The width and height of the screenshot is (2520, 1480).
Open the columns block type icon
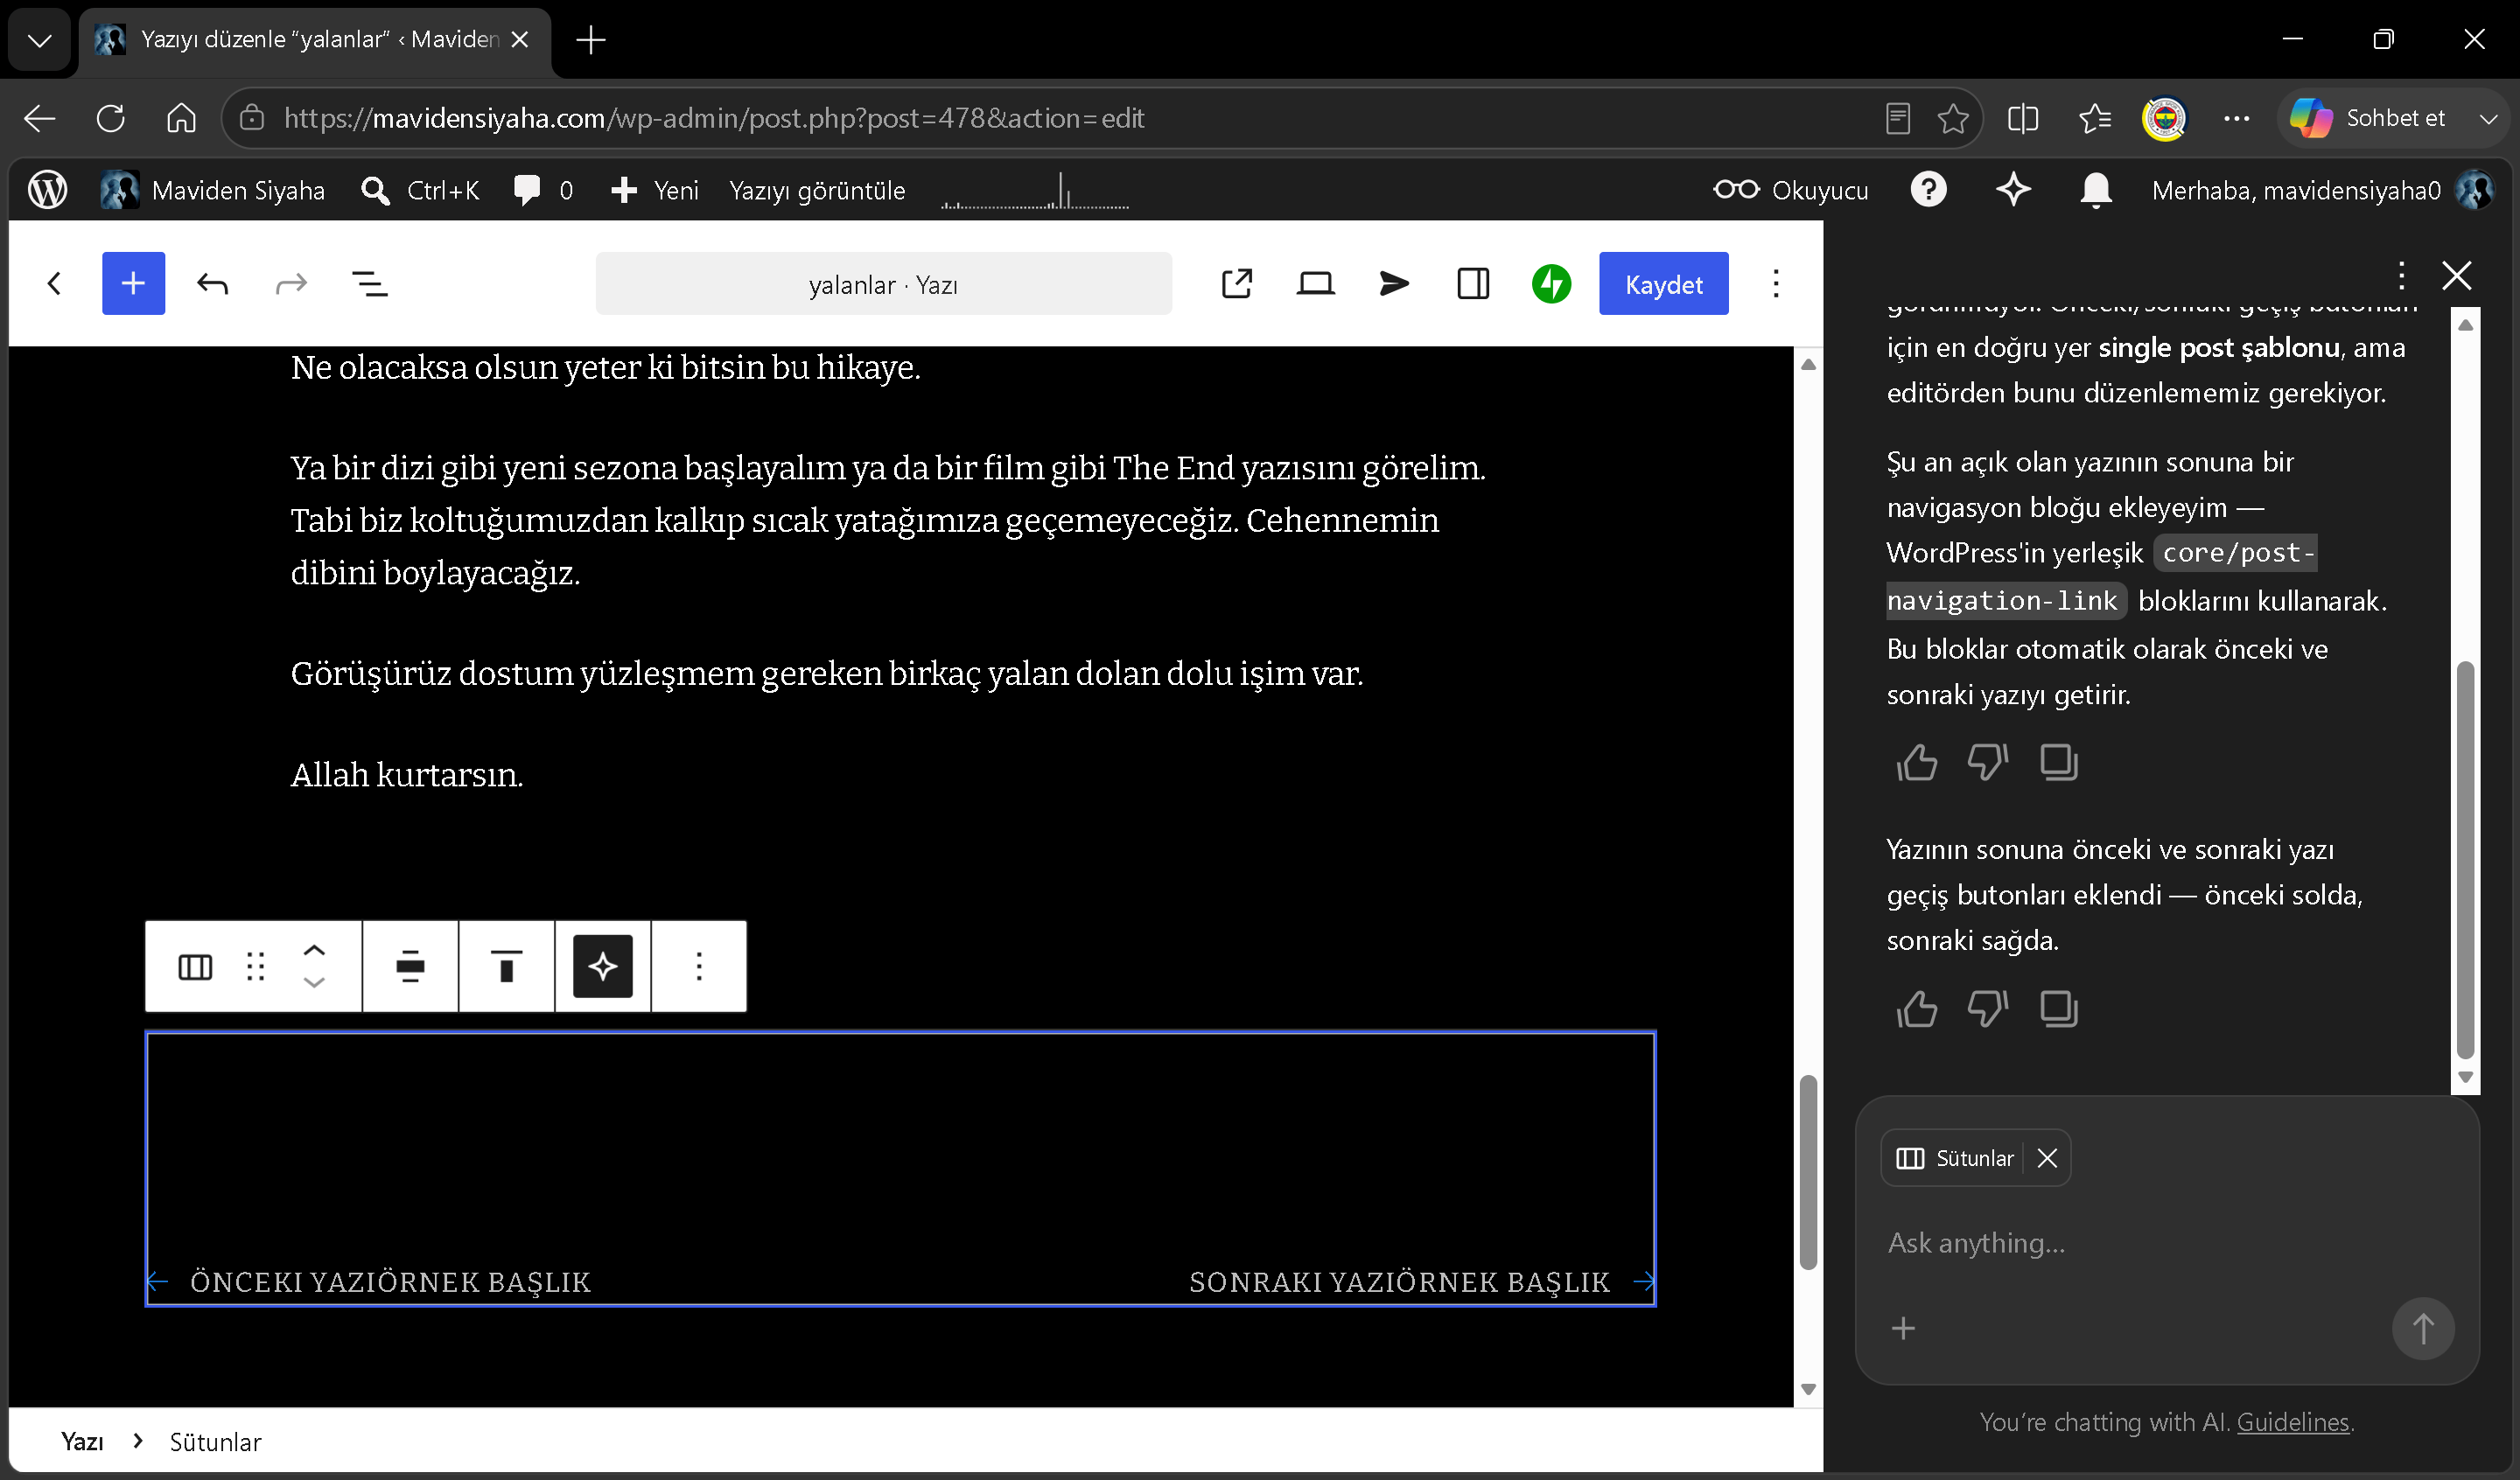pos(195,967)
